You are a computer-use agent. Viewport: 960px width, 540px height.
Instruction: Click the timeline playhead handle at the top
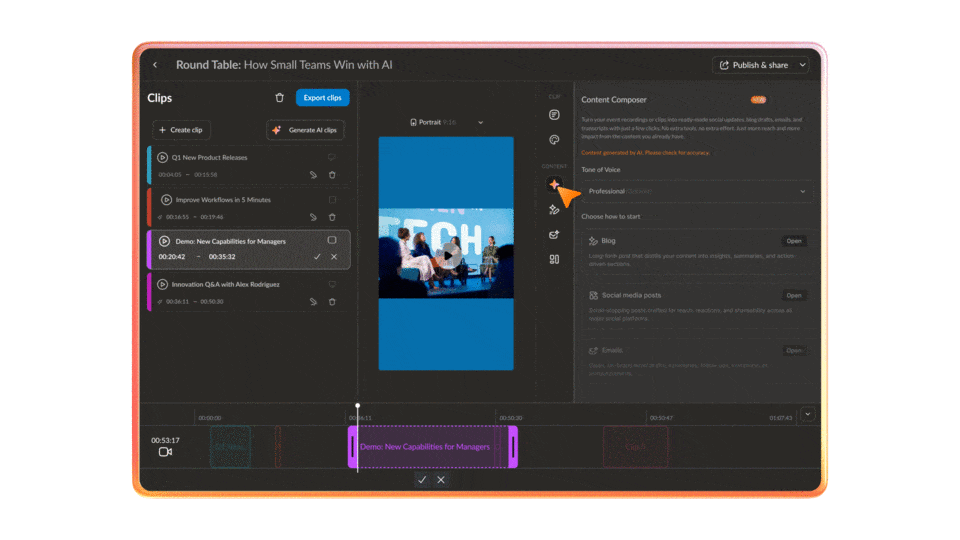[358, 405]
